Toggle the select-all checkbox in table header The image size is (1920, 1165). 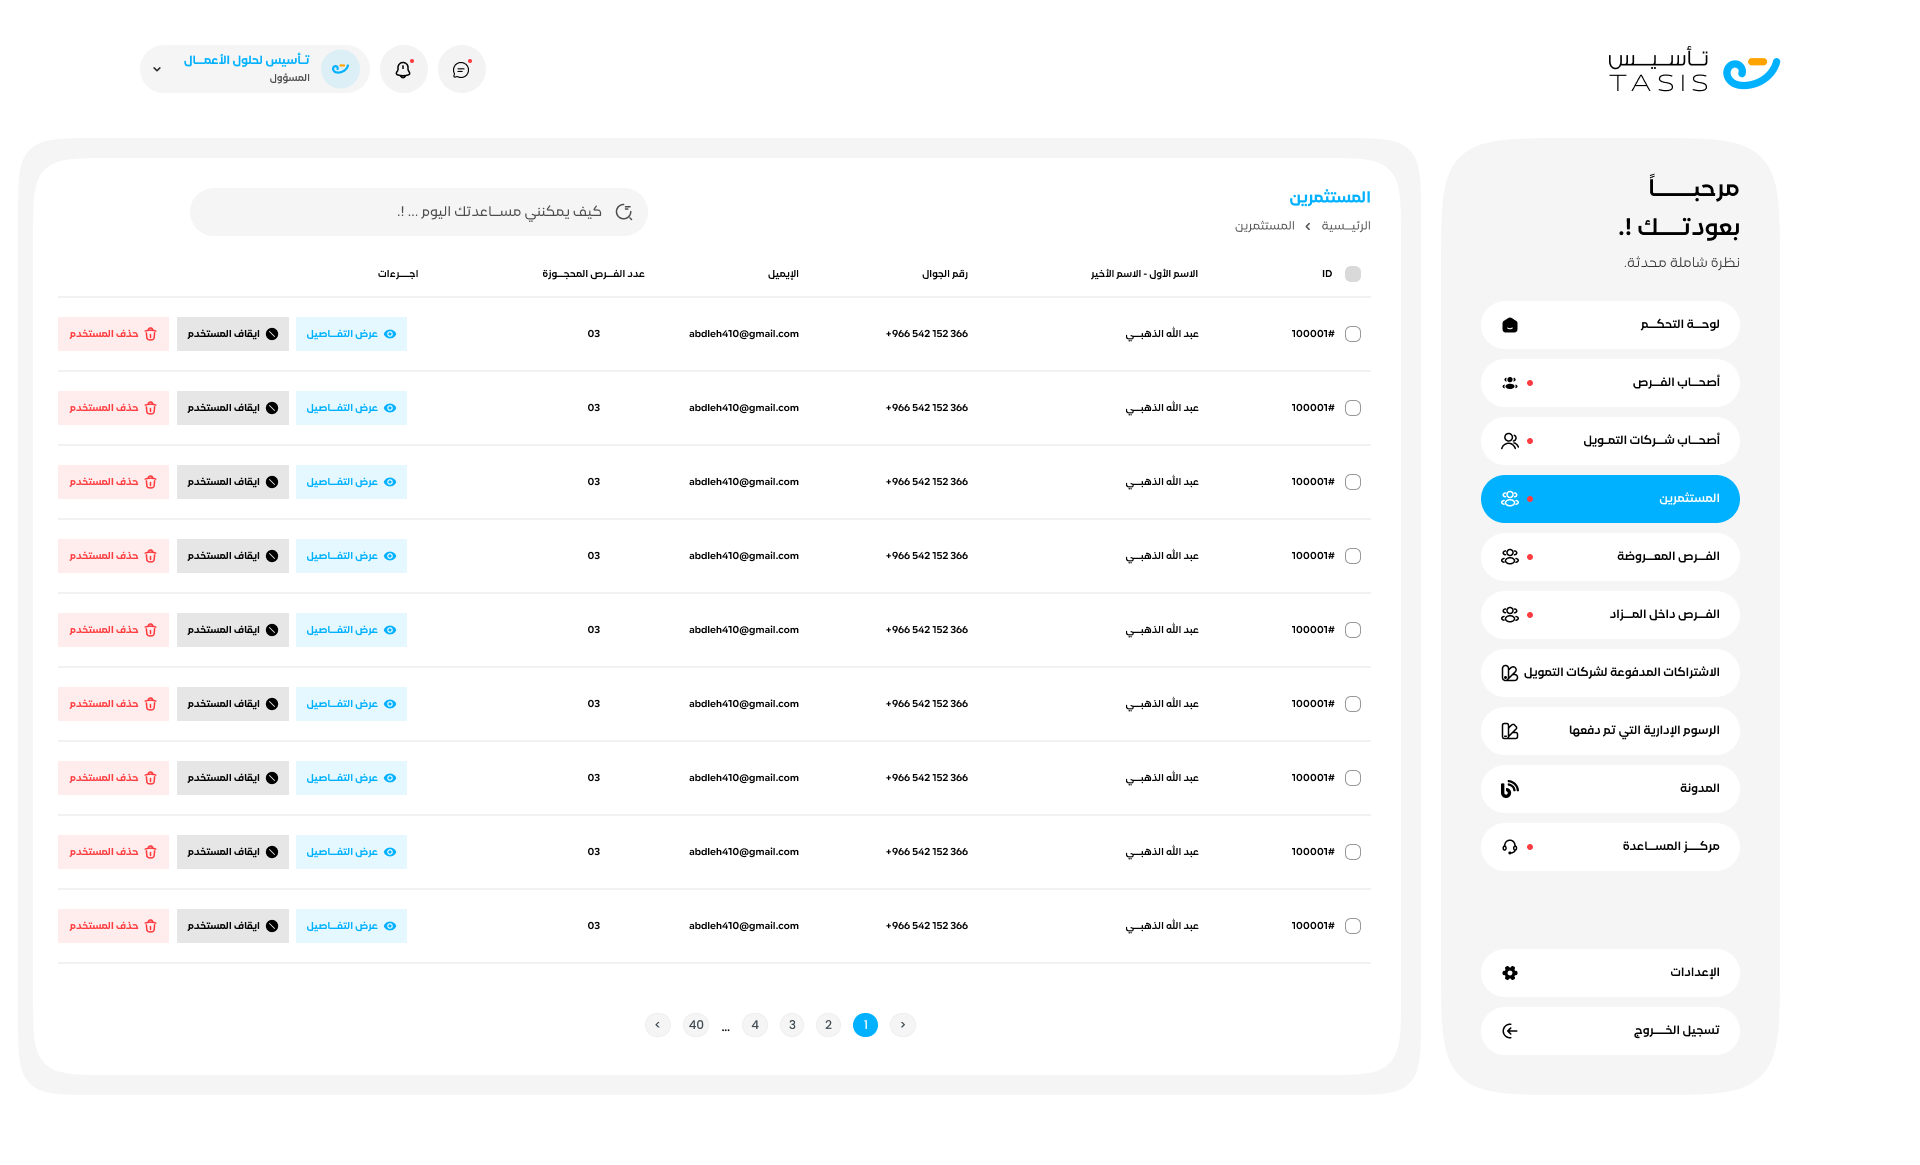click(x=1353, y=274)
